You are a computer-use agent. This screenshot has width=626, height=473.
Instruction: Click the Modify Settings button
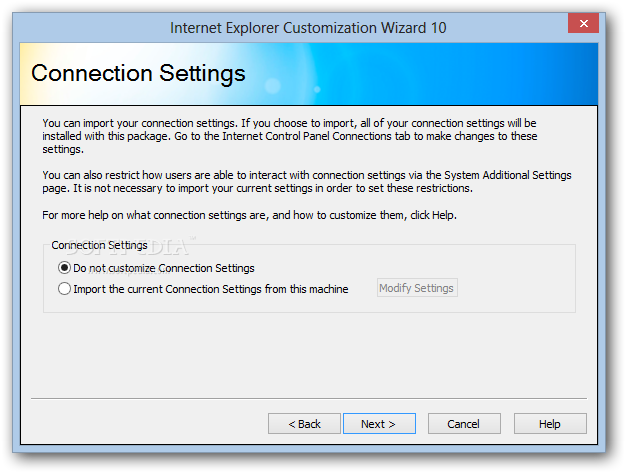417,288
